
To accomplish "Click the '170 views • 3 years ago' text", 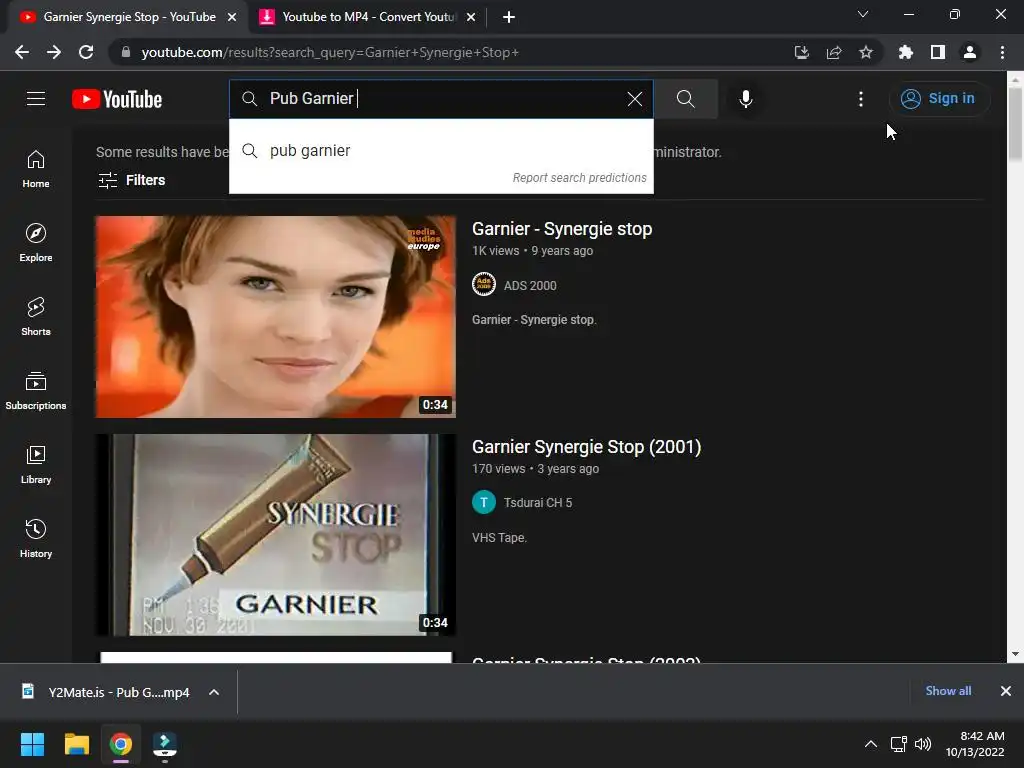I will [x=535, y=468].
